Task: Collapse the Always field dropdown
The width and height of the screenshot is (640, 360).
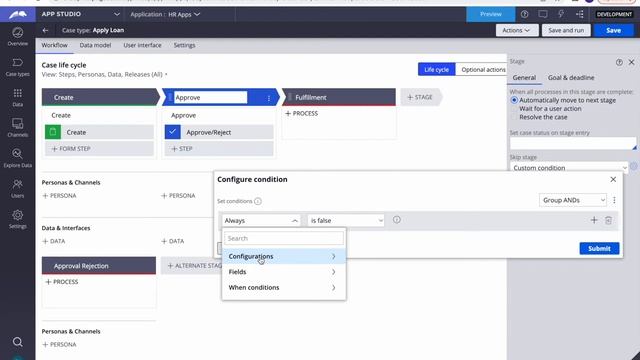Action: 261,220
